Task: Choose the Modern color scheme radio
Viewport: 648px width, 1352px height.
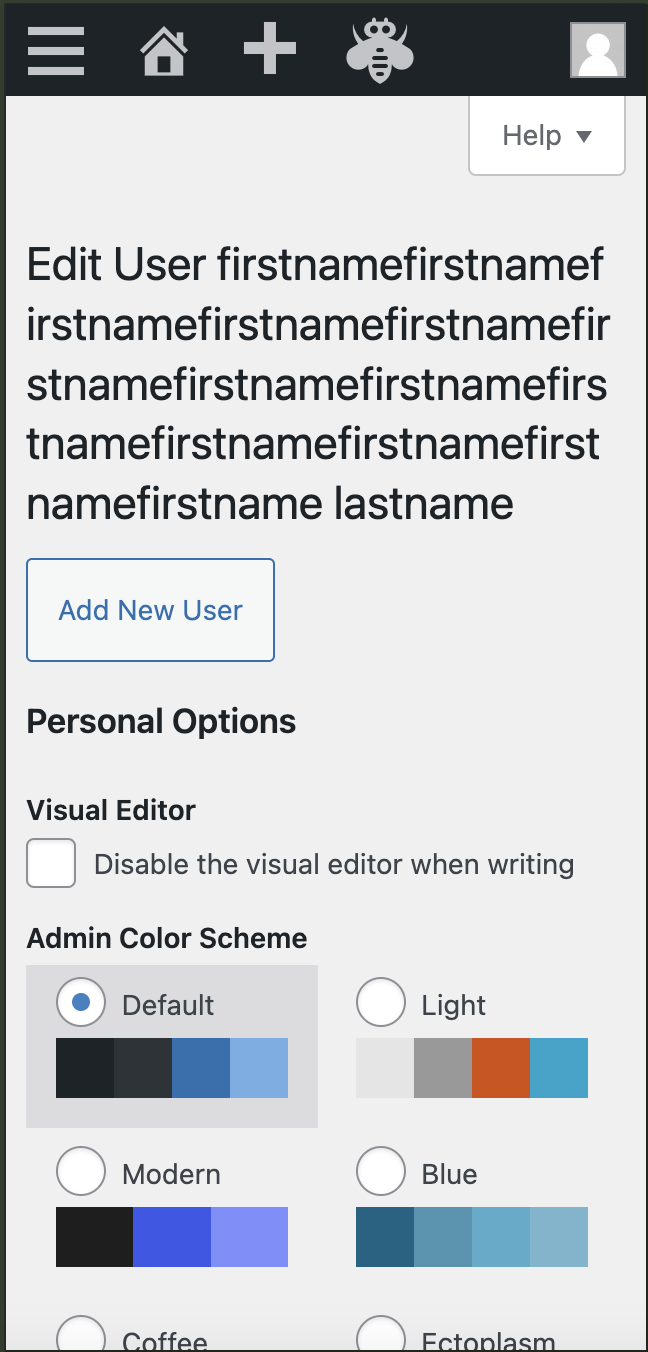Action: 81,1171
